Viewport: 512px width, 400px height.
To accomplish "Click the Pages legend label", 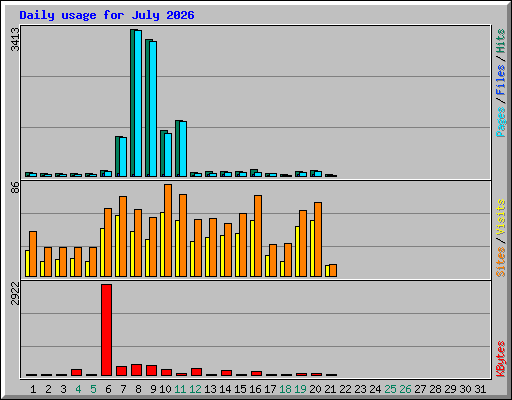I will 501,122.
